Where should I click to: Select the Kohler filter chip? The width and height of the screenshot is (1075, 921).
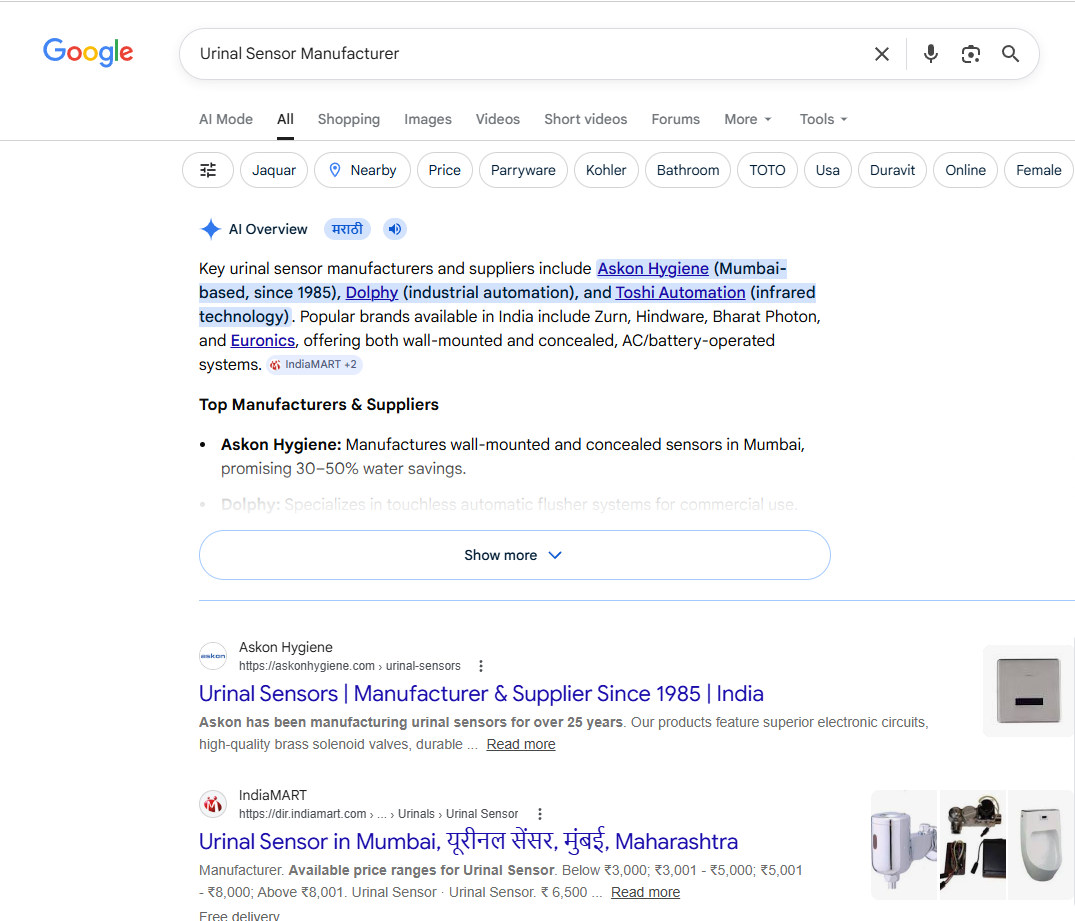click(x=606, y=170)
